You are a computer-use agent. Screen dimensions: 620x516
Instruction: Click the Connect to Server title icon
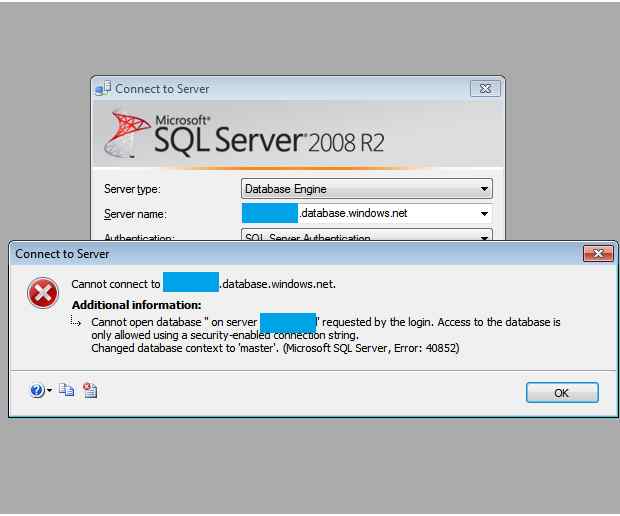pyautogui.click(x=103, y=89)
